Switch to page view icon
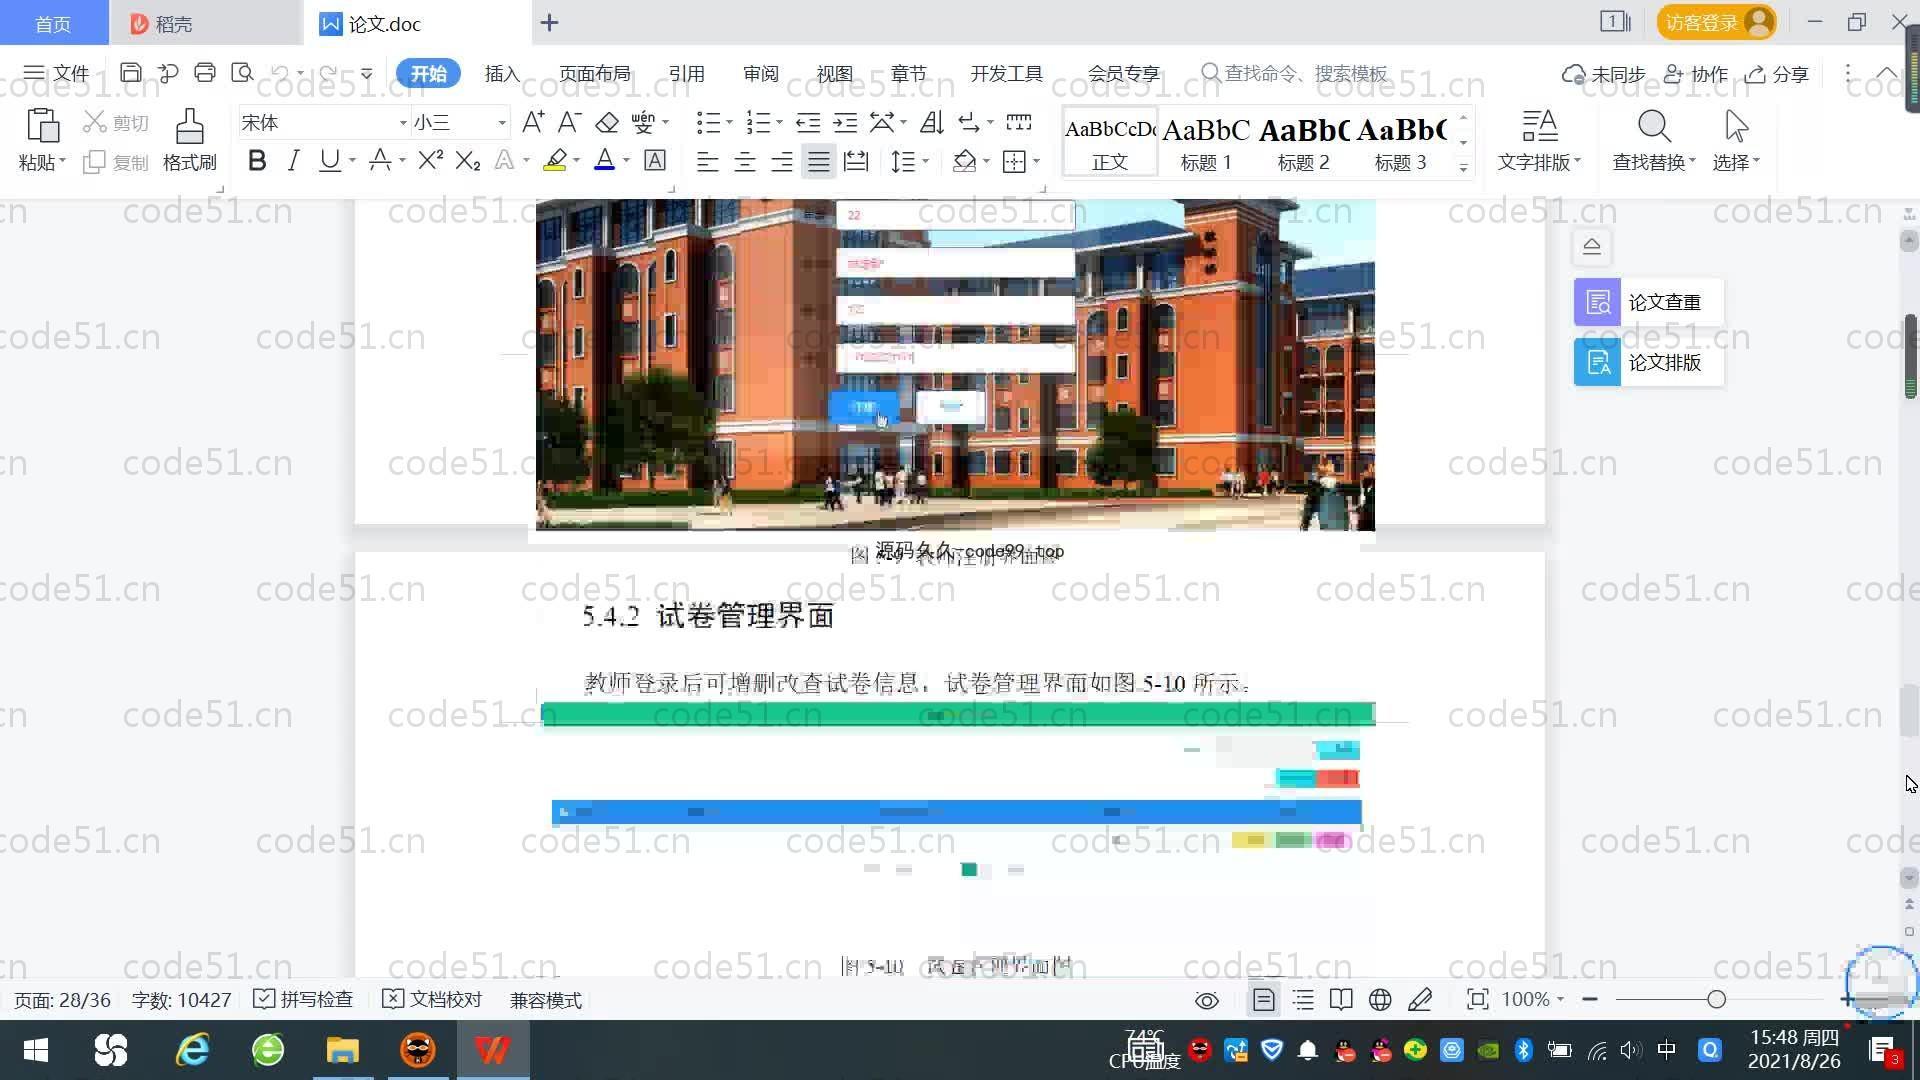 [1264, 1000]
